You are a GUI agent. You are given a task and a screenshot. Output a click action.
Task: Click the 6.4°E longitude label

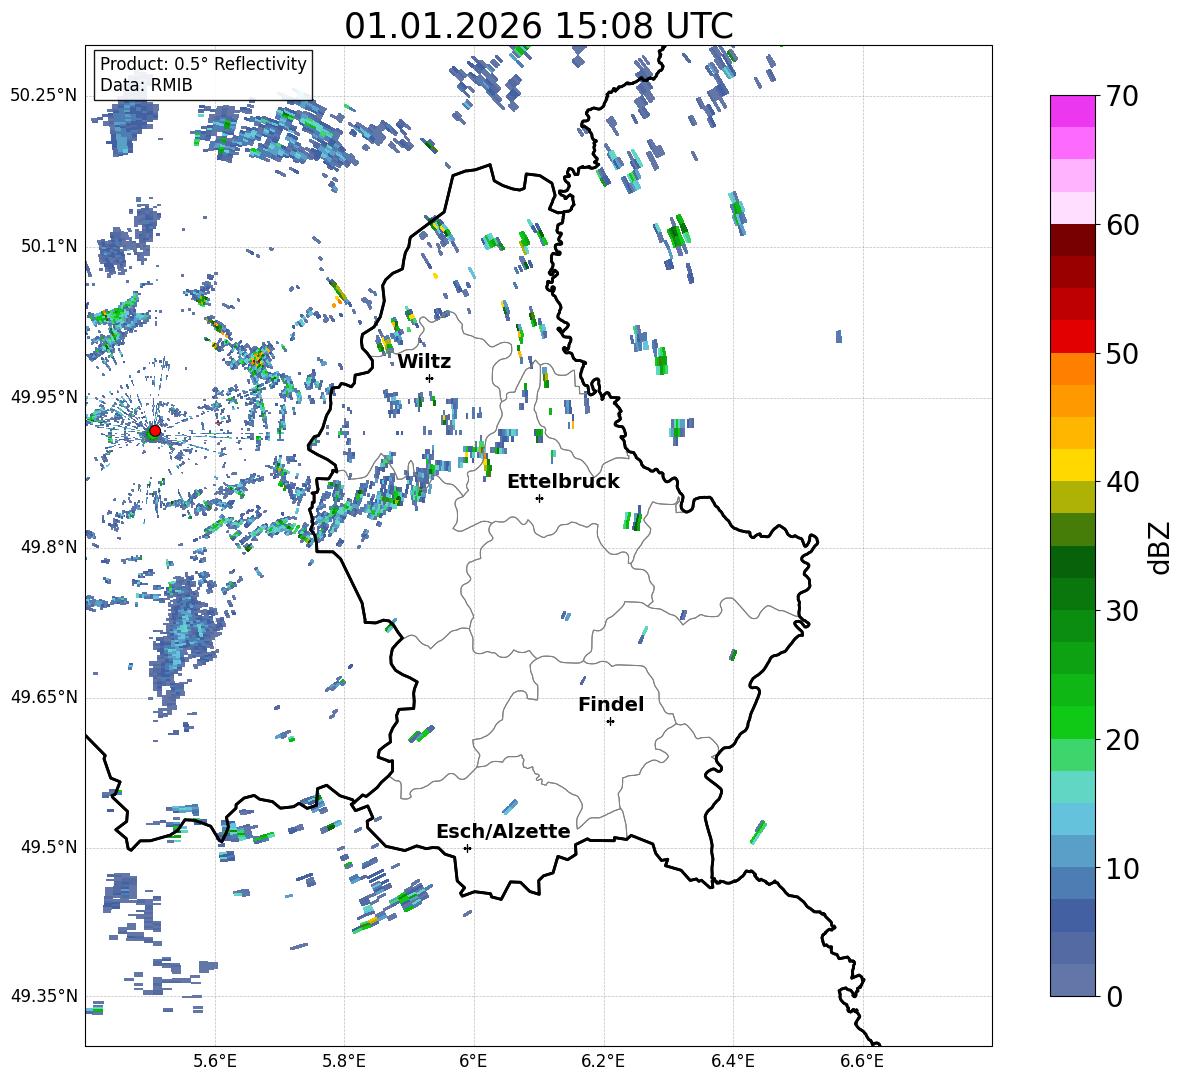(732, 1061)
